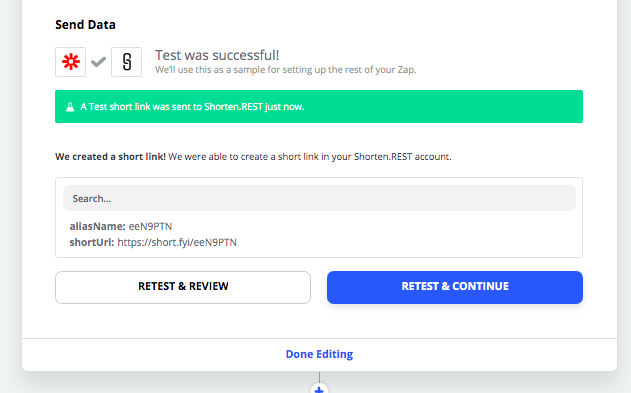The height and width of the screenshot is (393, 631).
Task: Click the eeN9PTN alias value
Action: click(x=151, y=226)
